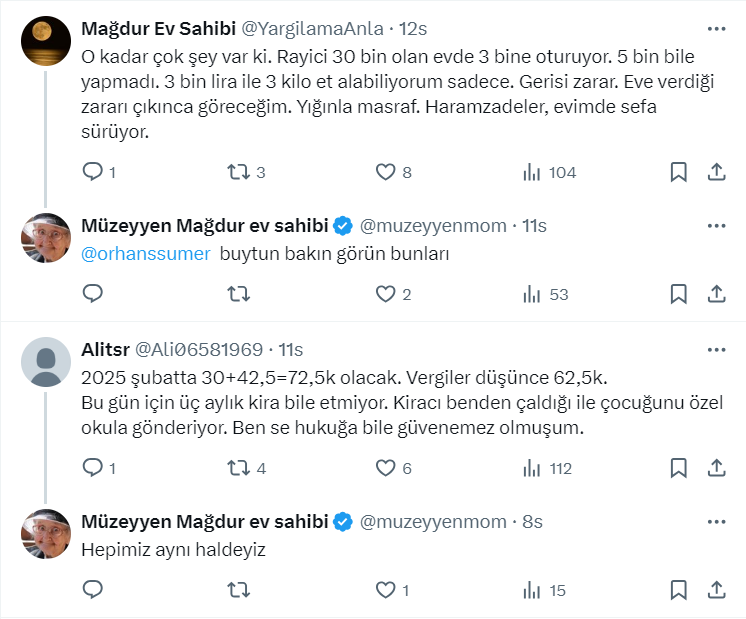Open Alitsr's default profile avatar
The image size is (746, 619).
[46, 362]
